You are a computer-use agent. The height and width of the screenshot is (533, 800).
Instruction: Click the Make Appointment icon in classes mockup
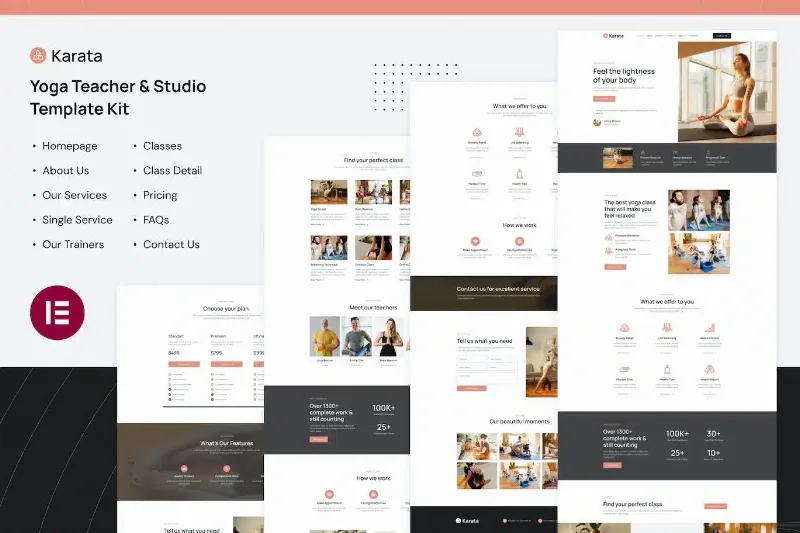329,494
